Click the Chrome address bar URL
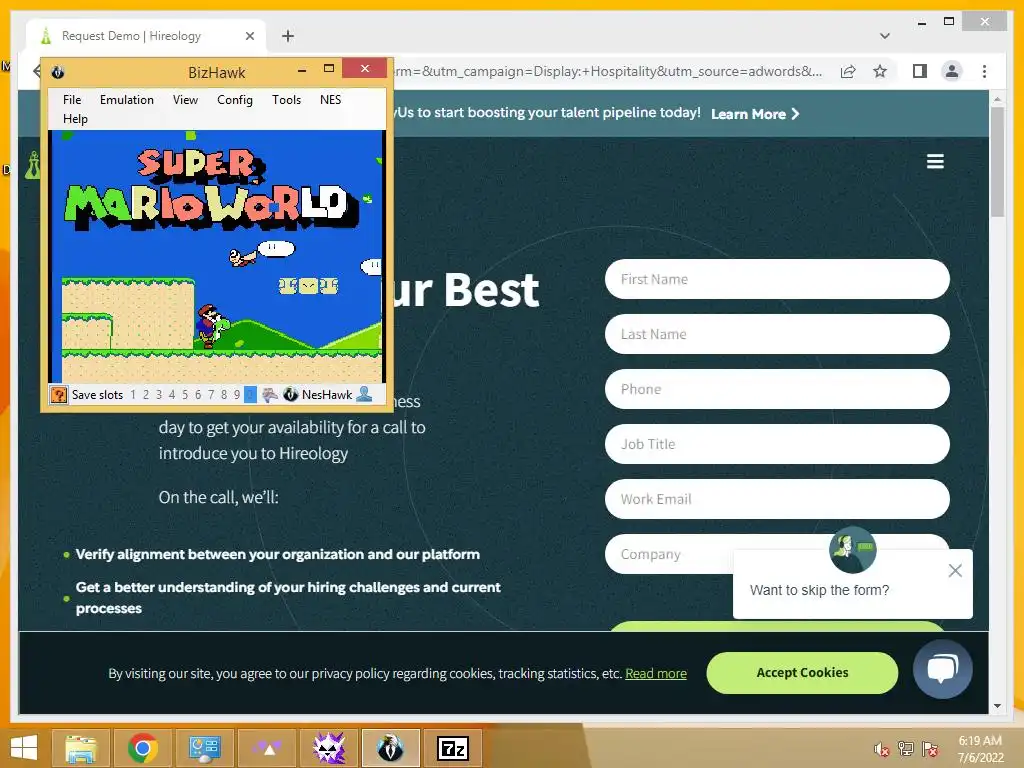Viewport: 1024px width, 768px height. coord(607,71)
